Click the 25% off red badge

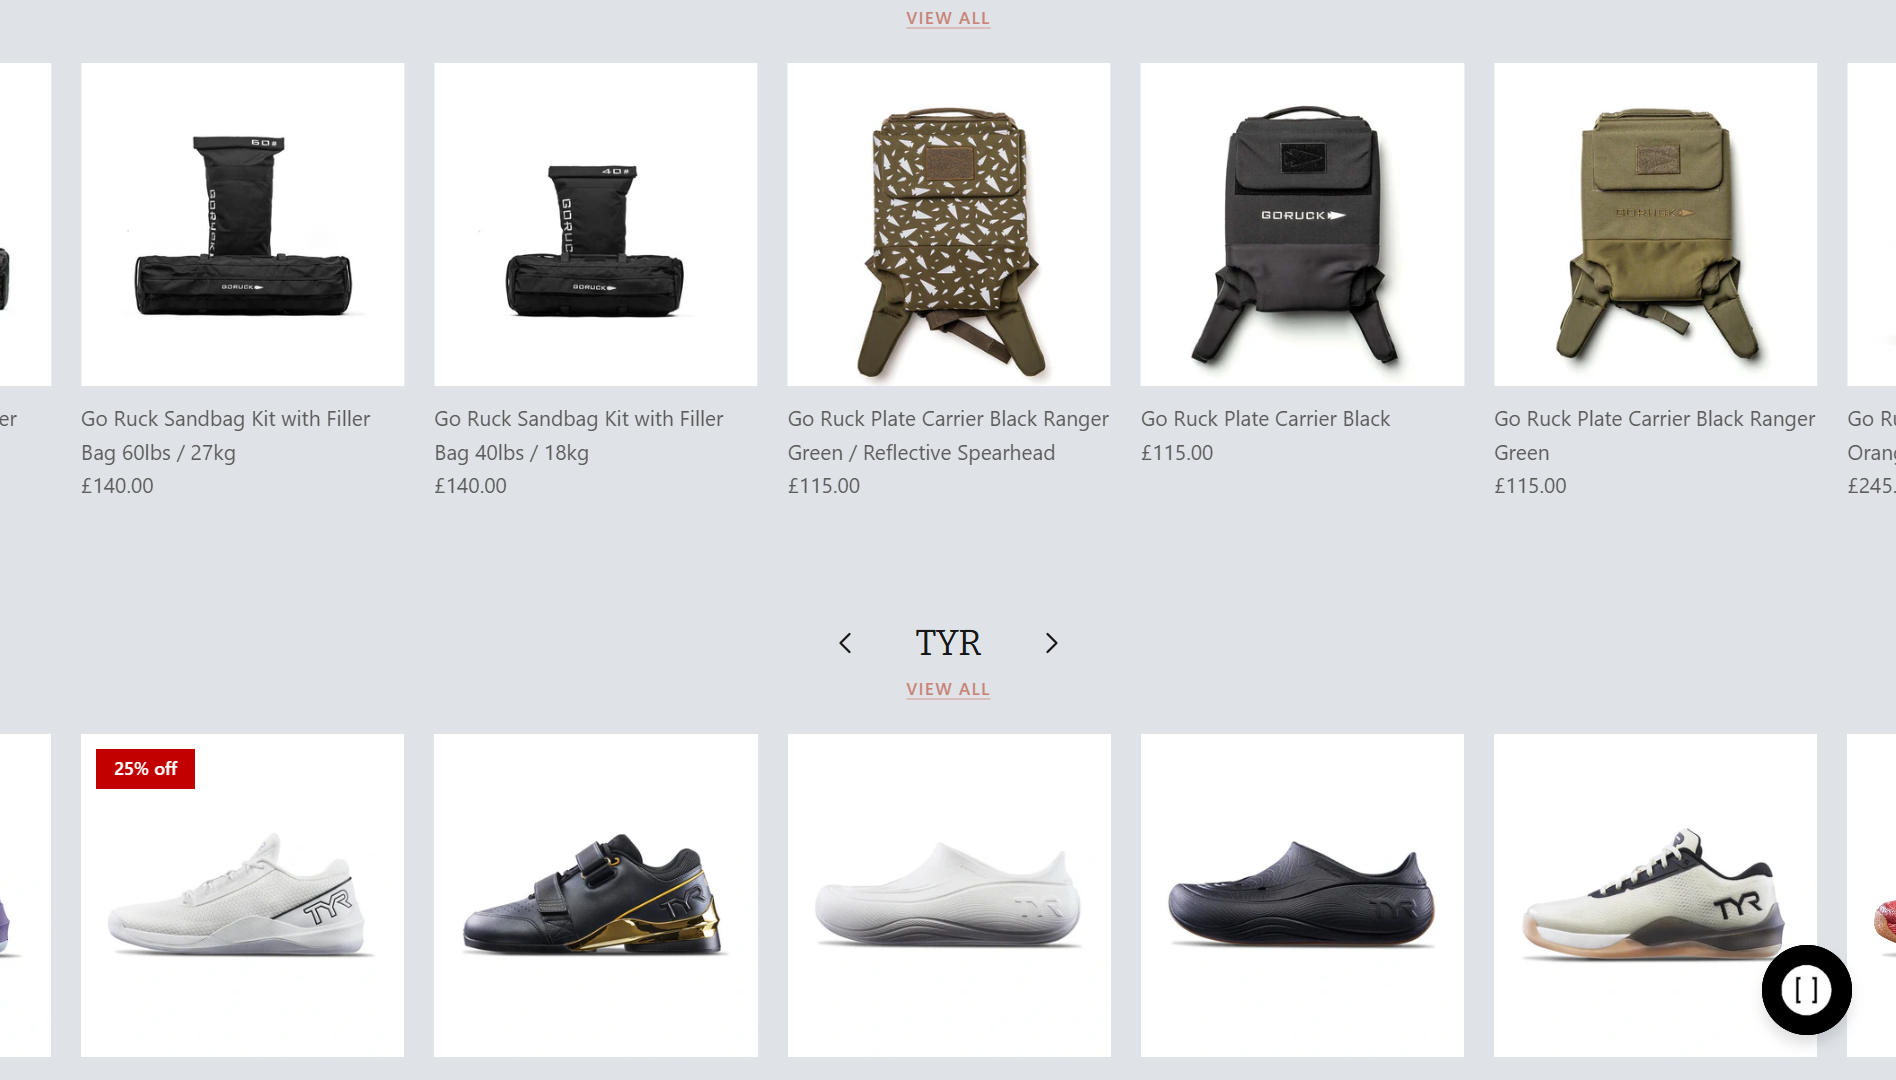click(x=145, y=769)
